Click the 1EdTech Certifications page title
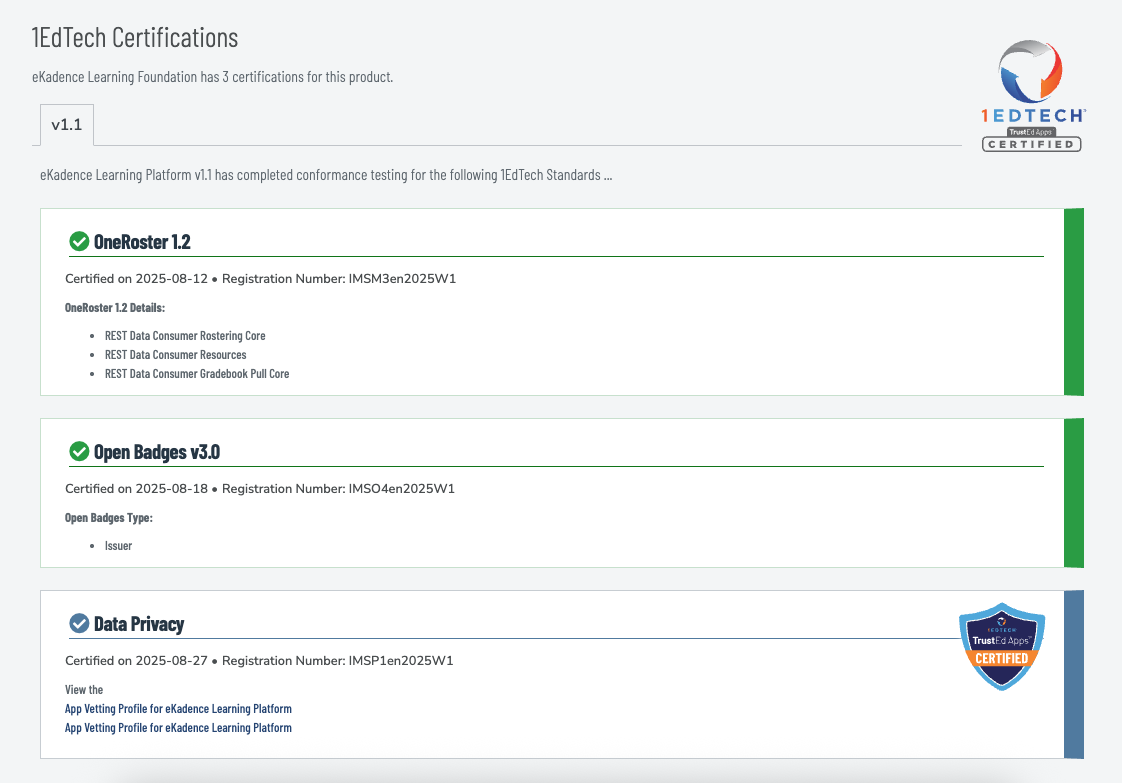This screenshot has width=1122, height=783. click(135, 38)
